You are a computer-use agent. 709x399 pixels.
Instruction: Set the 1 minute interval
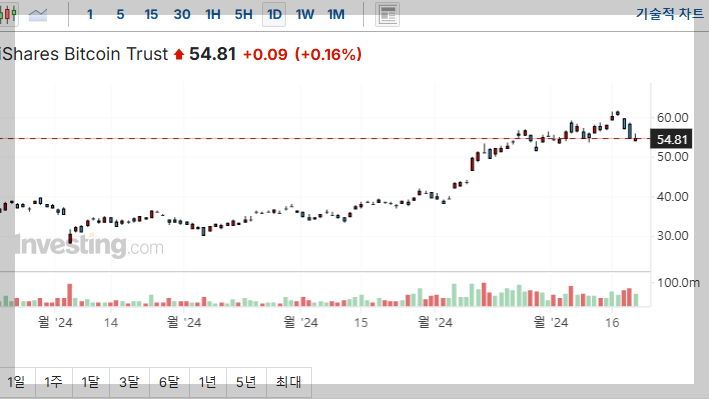(90, 14)
